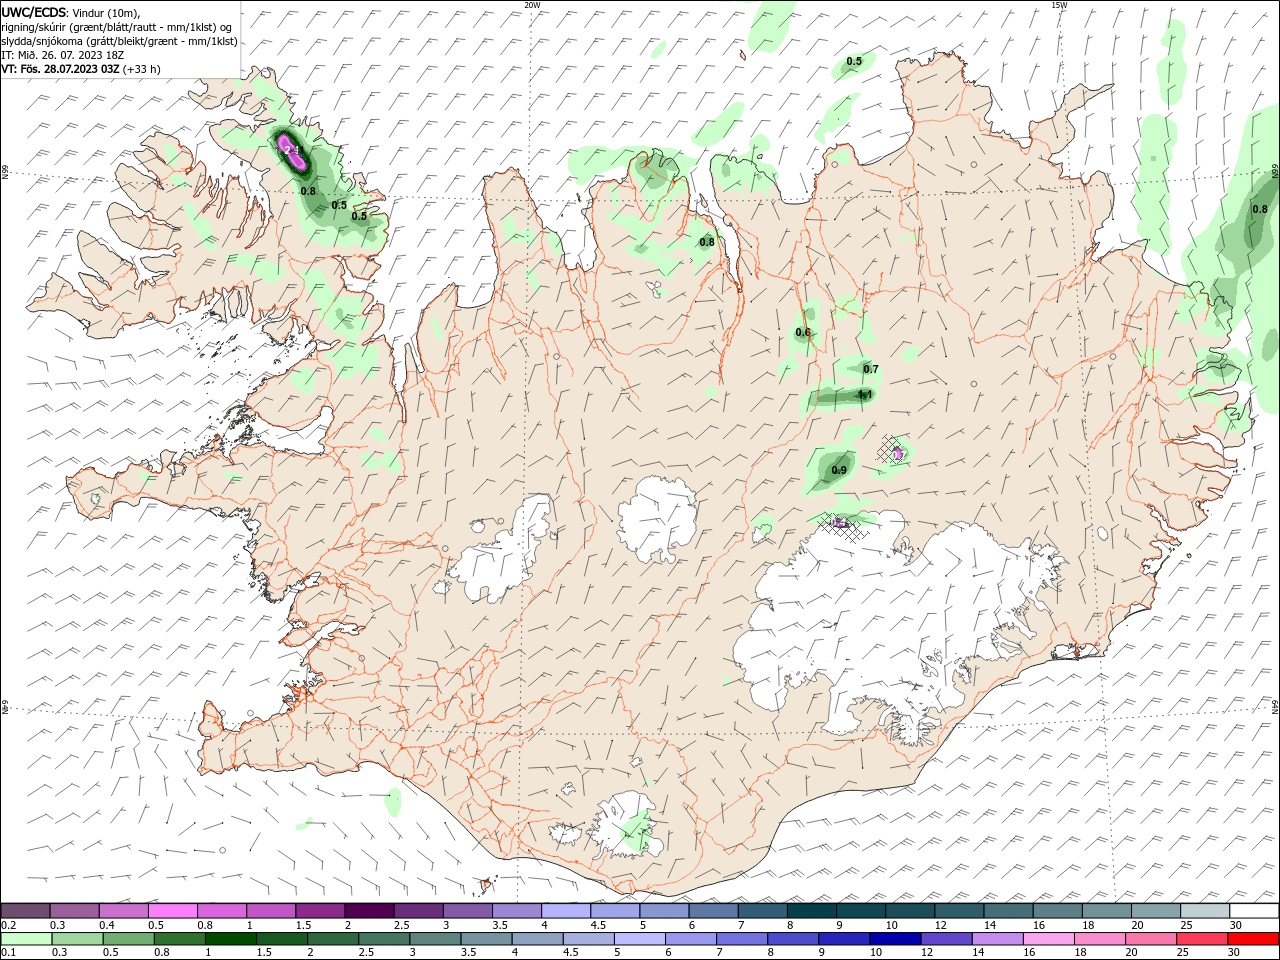Click the bright red 30 swatch in the rain scale
The image size is (1280, 960).
[x=1254, y=939]
